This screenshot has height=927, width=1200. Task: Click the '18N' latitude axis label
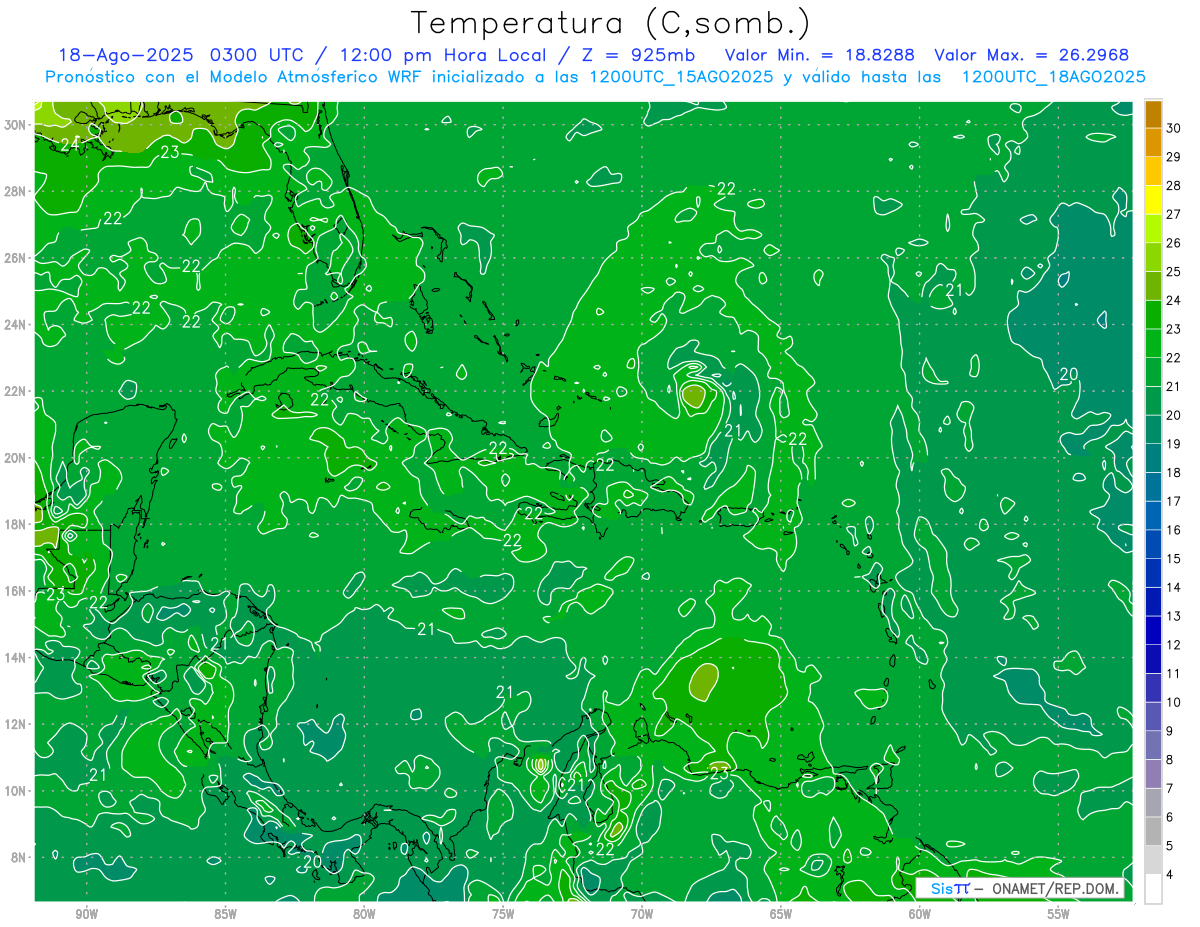tap(16, 524)
